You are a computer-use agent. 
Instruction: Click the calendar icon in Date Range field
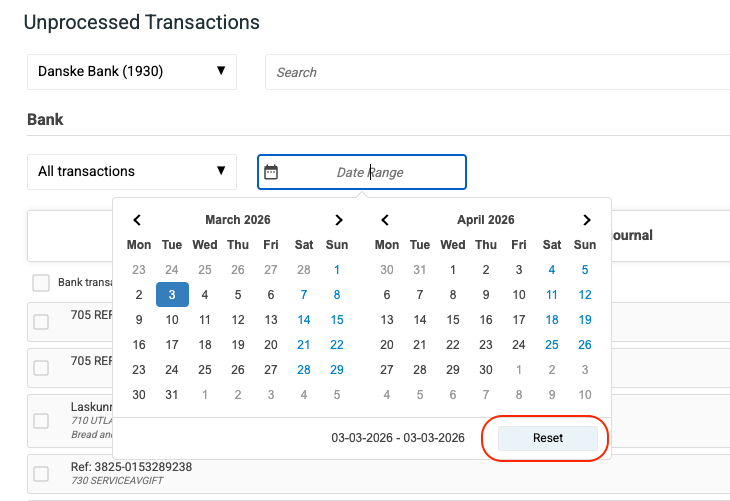click(270, 172)
